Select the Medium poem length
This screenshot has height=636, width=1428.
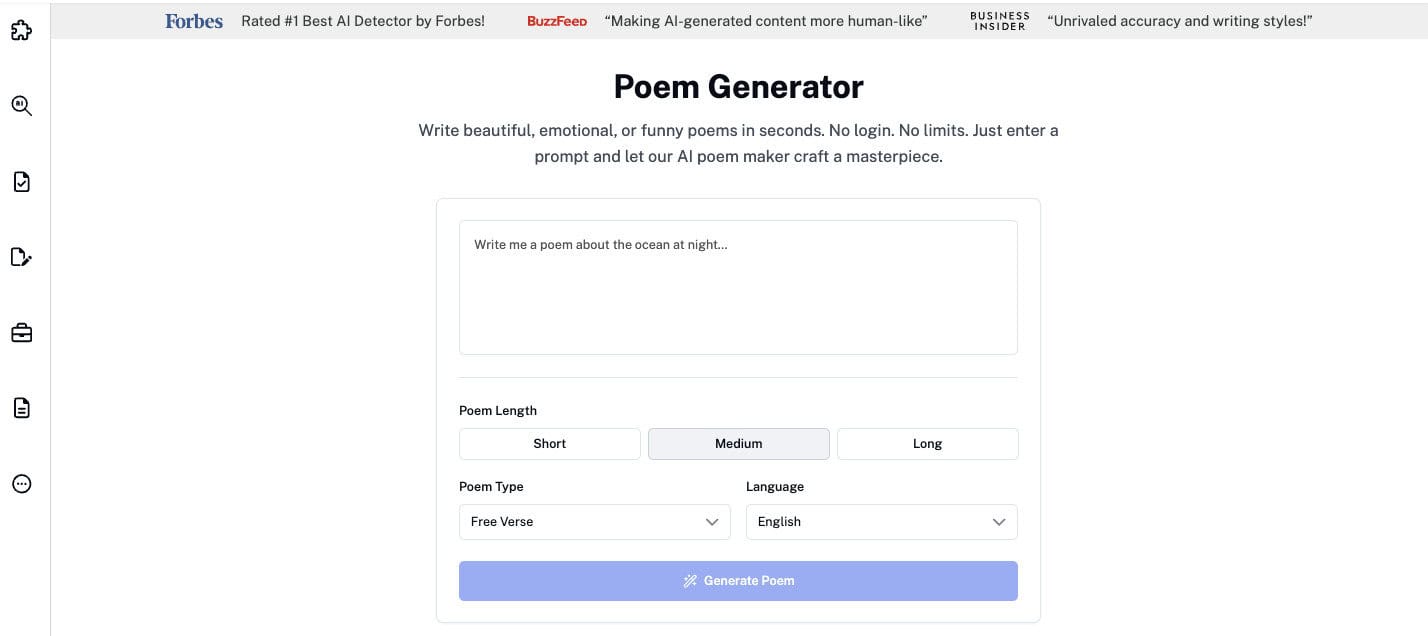(x=738, y=444)
